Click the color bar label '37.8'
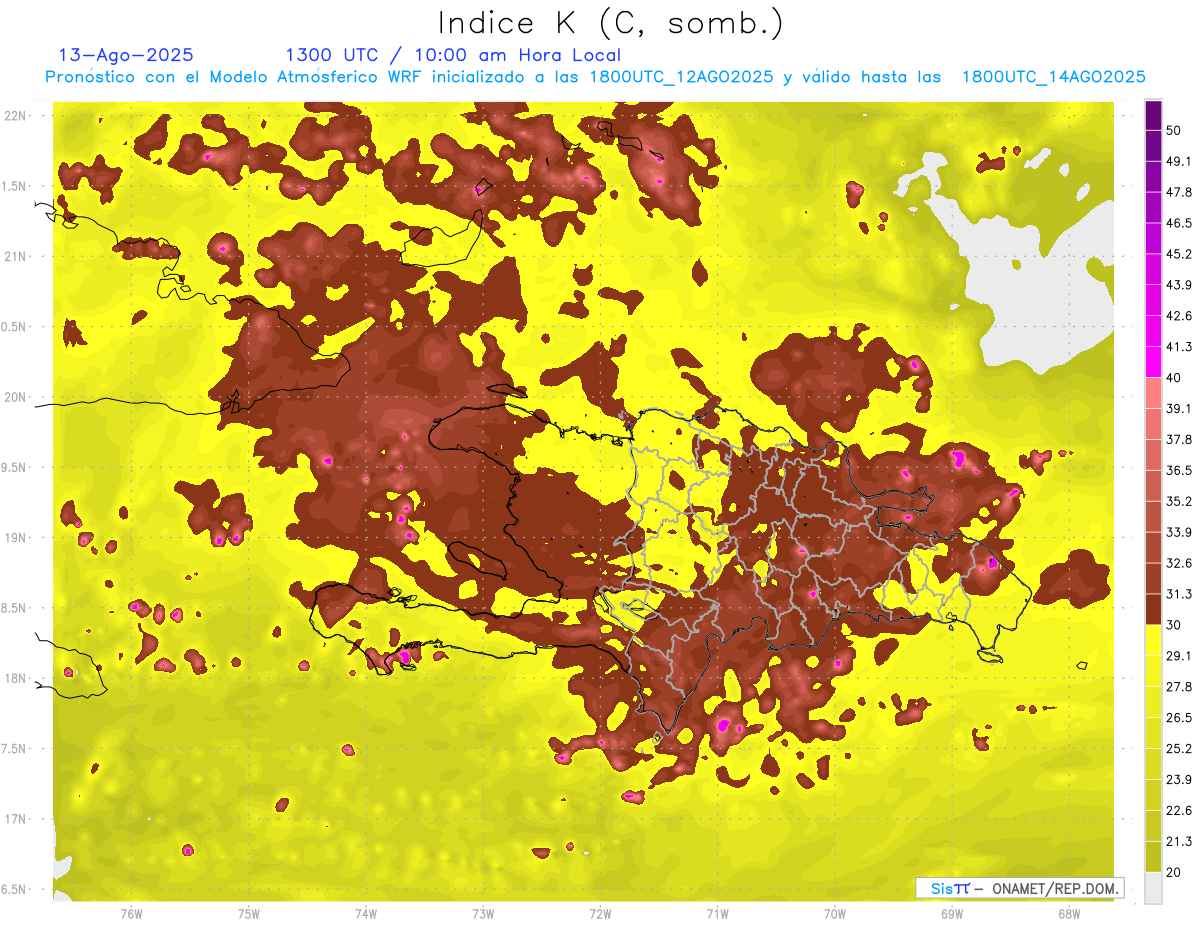The width and height of the screenshot is (1200, 927). [x=1180, y=439]
